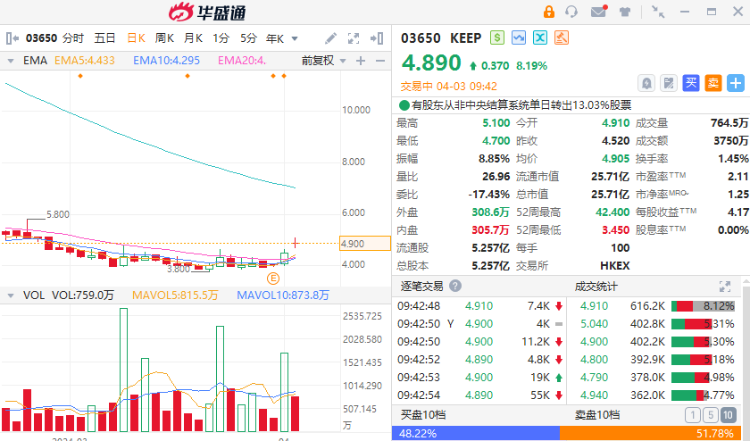The image size is (750, 441).
Task: Click trade row at 09:42:54
Action: point(480,395)
